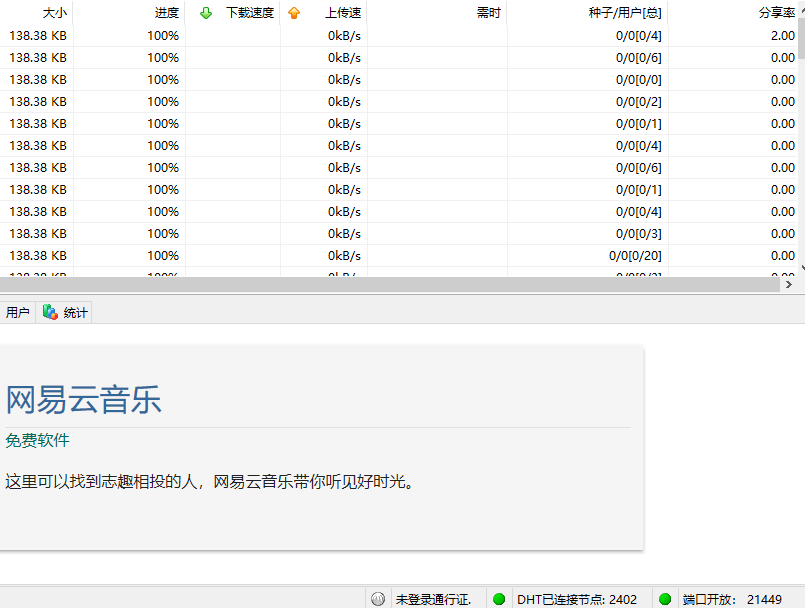The image size is (805, 608).
Task: Click the passport status icon in status bar
Action: pos(378,599)
